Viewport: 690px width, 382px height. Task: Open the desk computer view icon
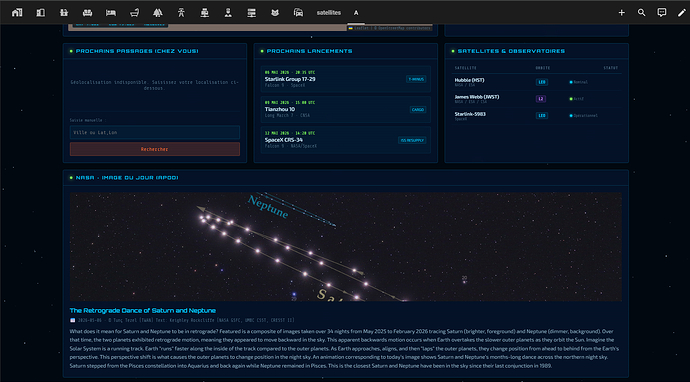tap(205, 13)
